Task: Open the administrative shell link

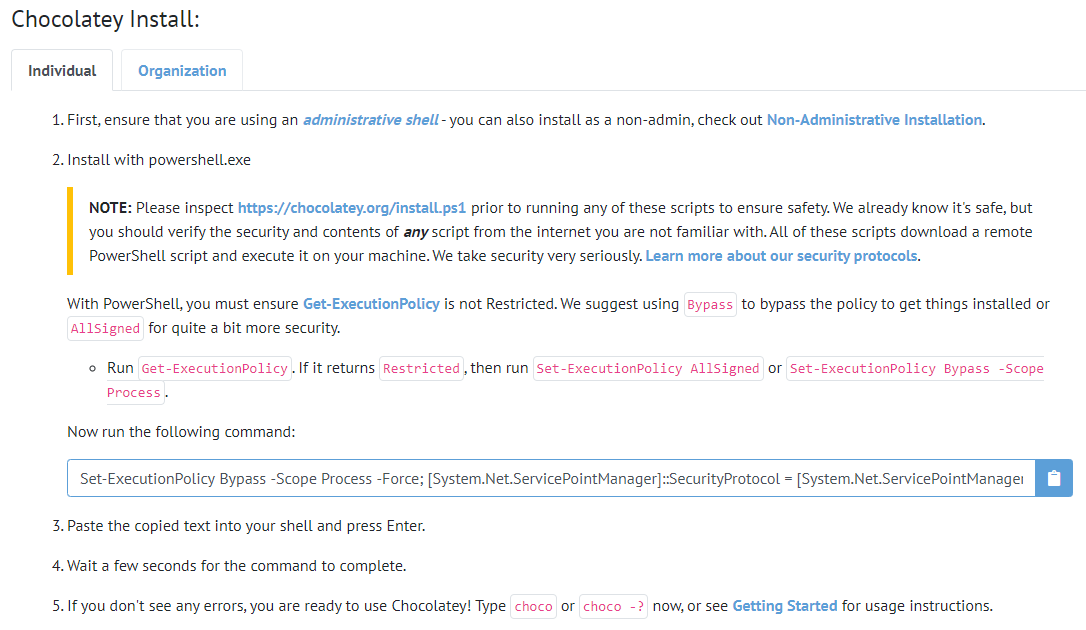Action: click(x=371, y=120)
